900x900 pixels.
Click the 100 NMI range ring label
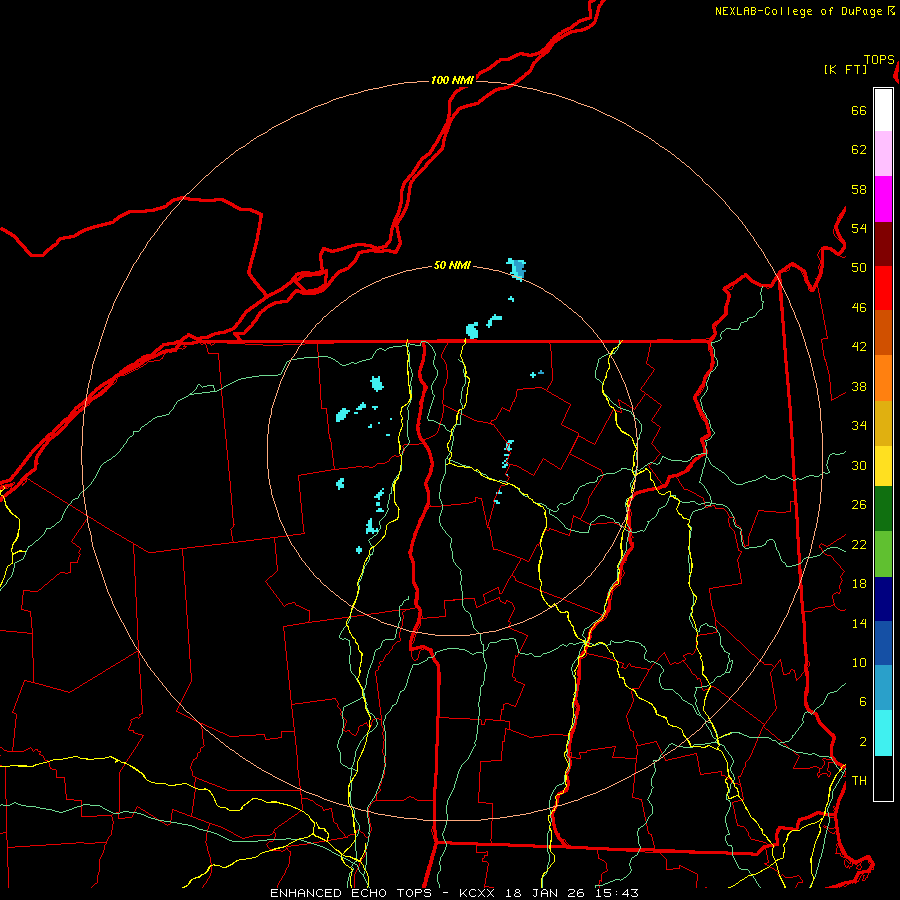tap(452, 80)
